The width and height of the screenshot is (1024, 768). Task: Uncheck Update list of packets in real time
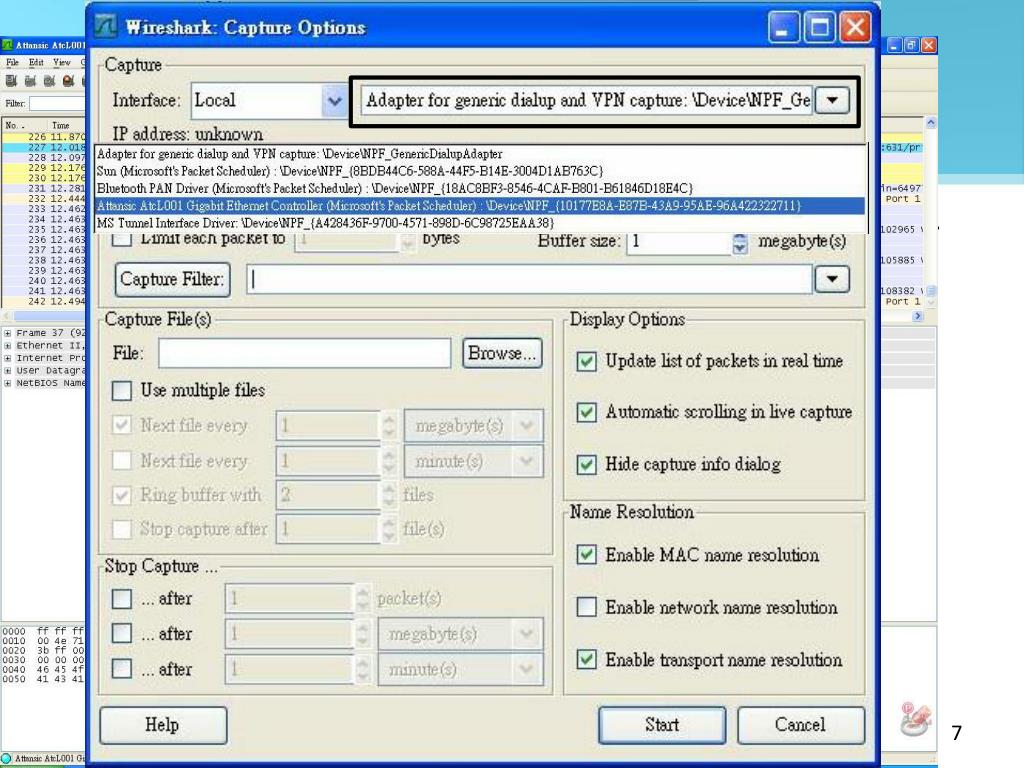(586, 361)
